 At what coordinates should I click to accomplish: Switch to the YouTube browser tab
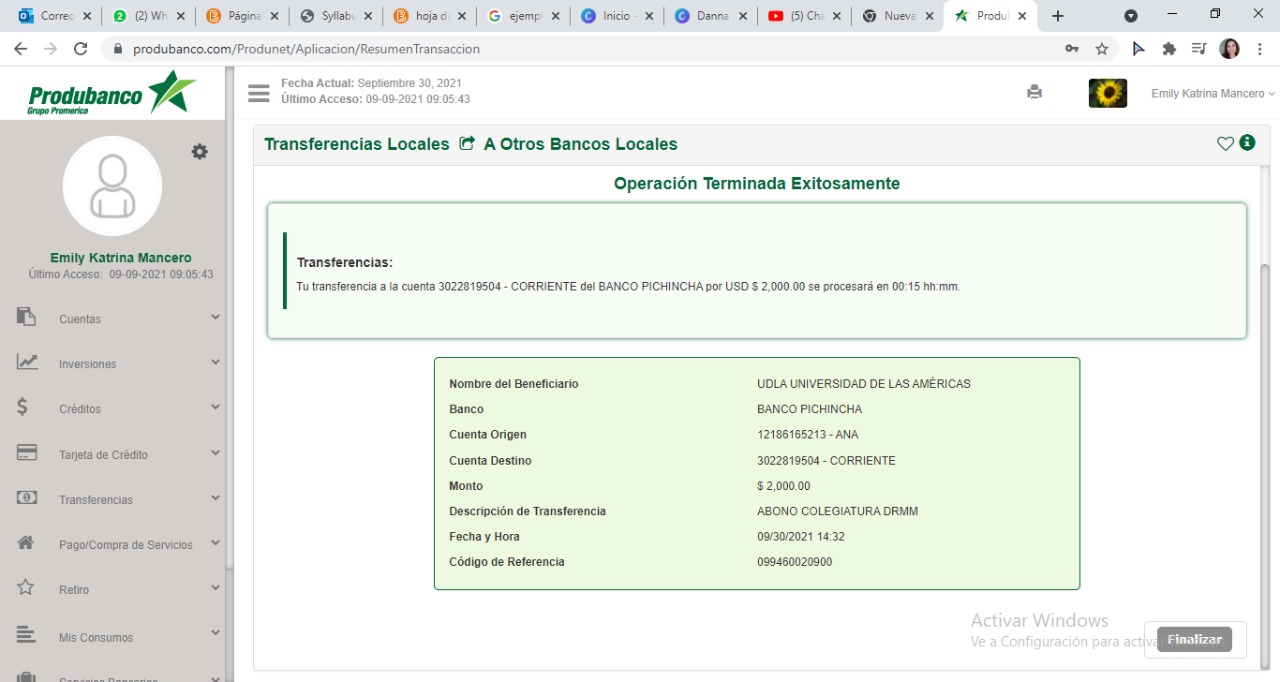click(x=796, y=16)
